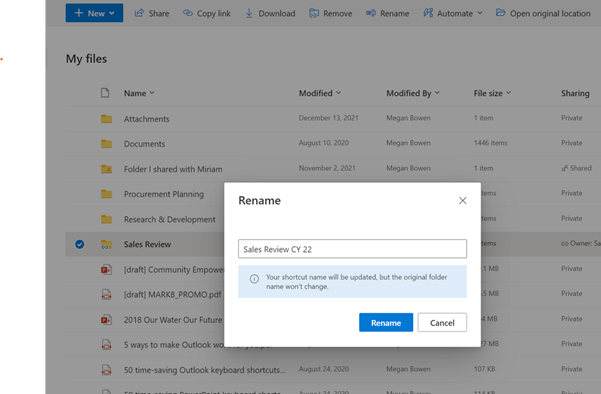
Task: Click the Share icon in toolbar
Action: pyautogui.click(x=139, y=13)
